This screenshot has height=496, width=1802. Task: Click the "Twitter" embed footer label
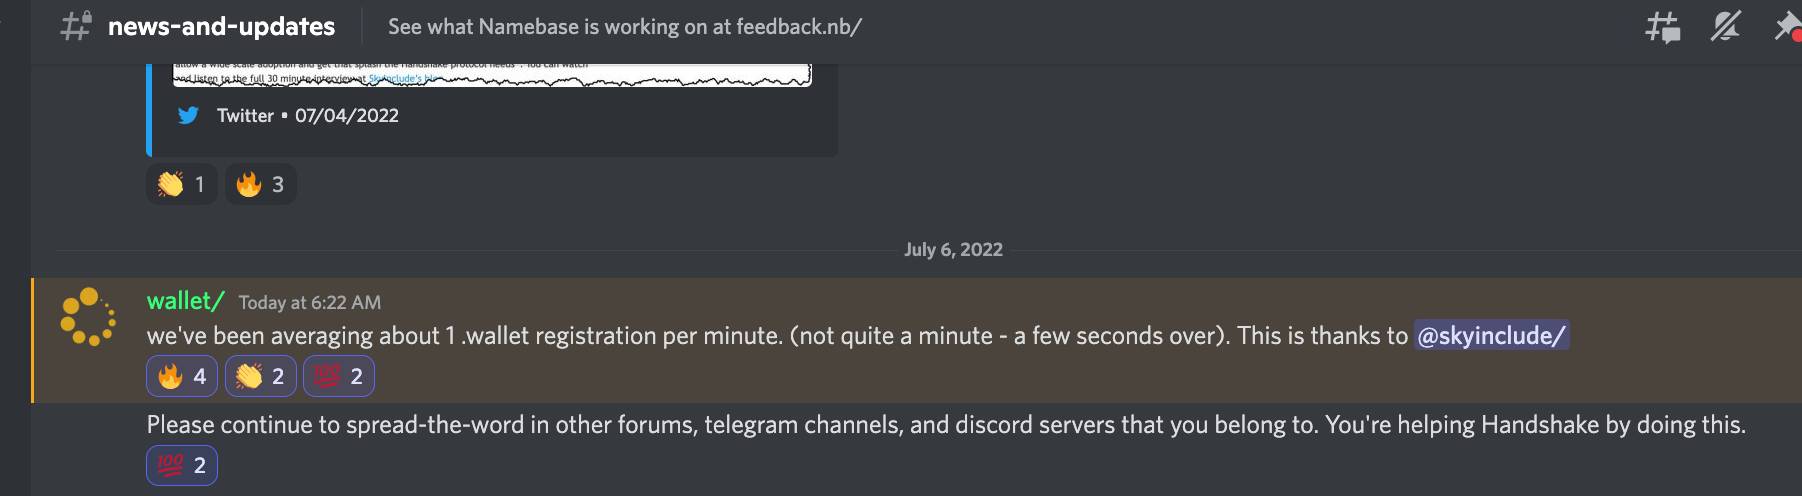click(x=245, y=115)
